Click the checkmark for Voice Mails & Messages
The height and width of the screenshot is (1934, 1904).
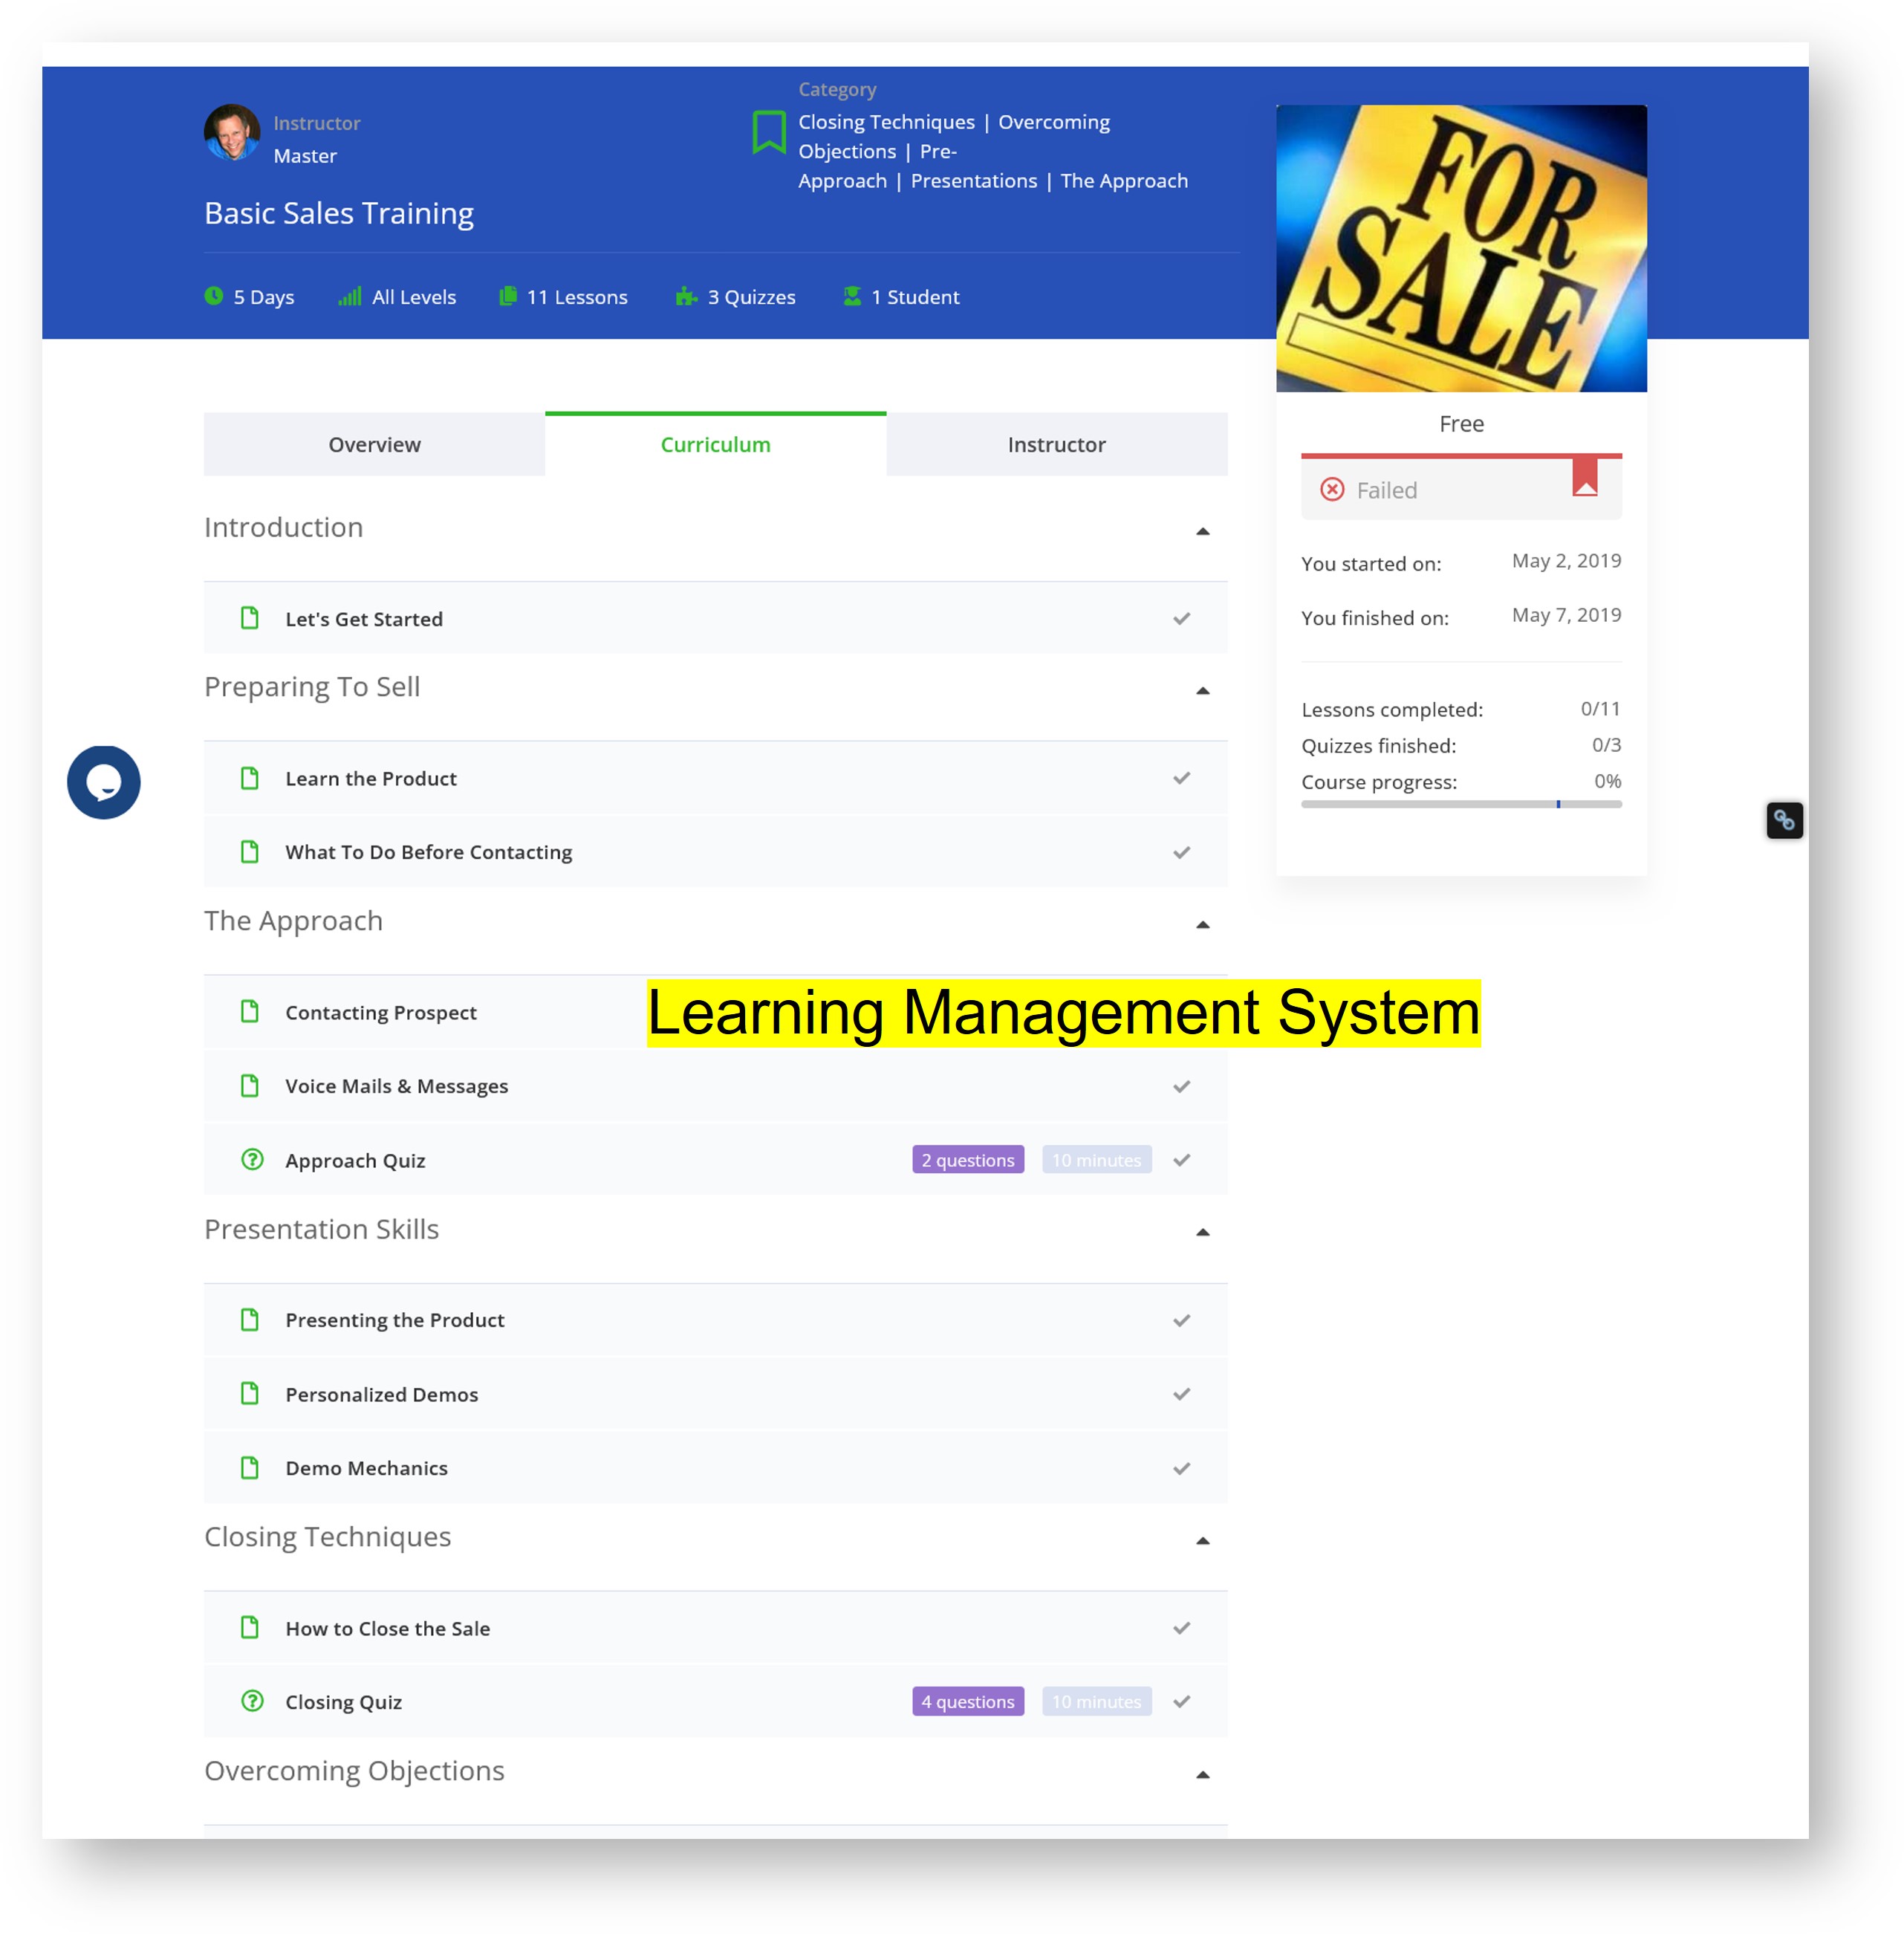[x=1181, y=1086]
